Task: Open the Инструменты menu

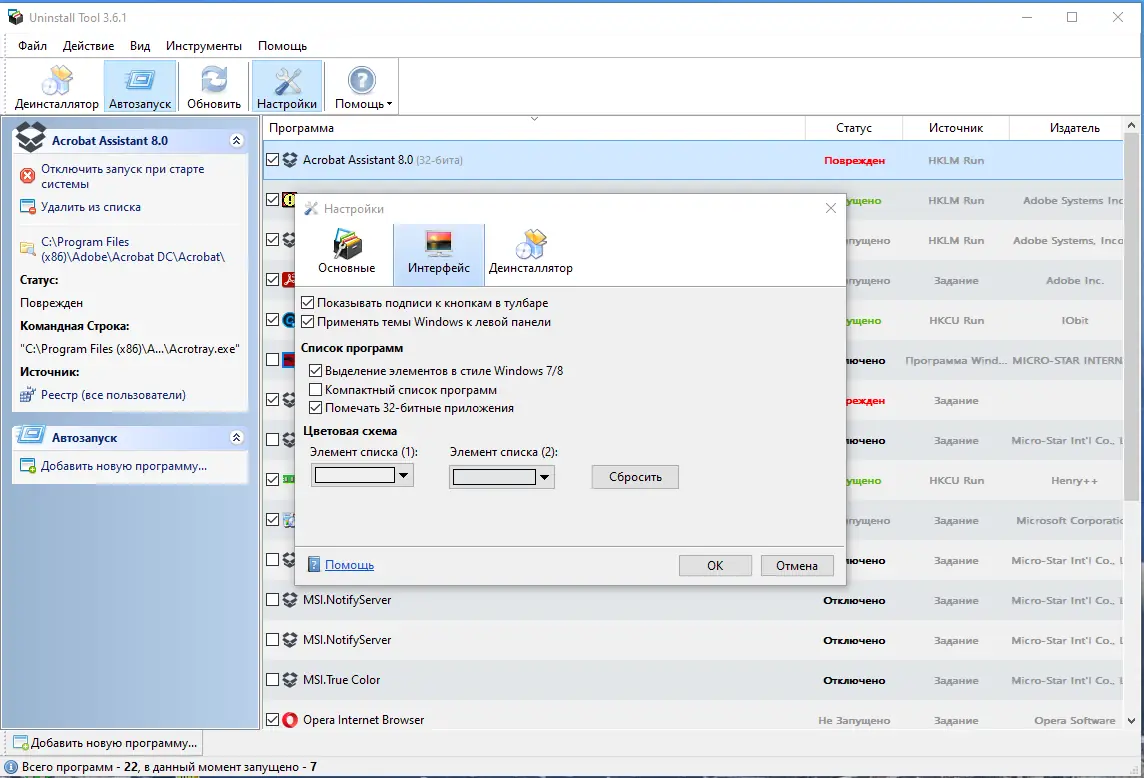Action: (203, 45)
